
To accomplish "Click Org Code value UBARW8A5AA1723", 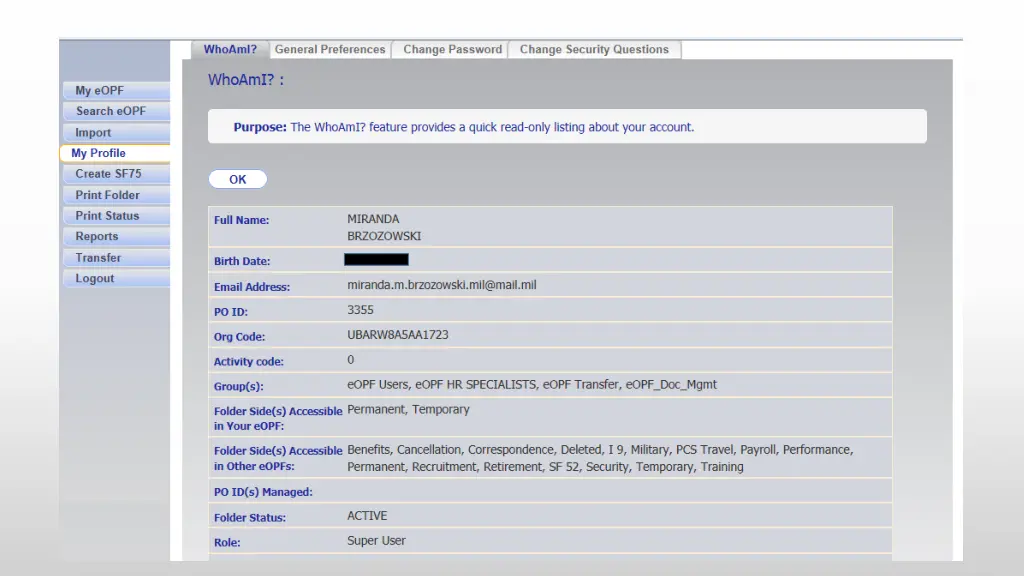I will tap(398, 335).
